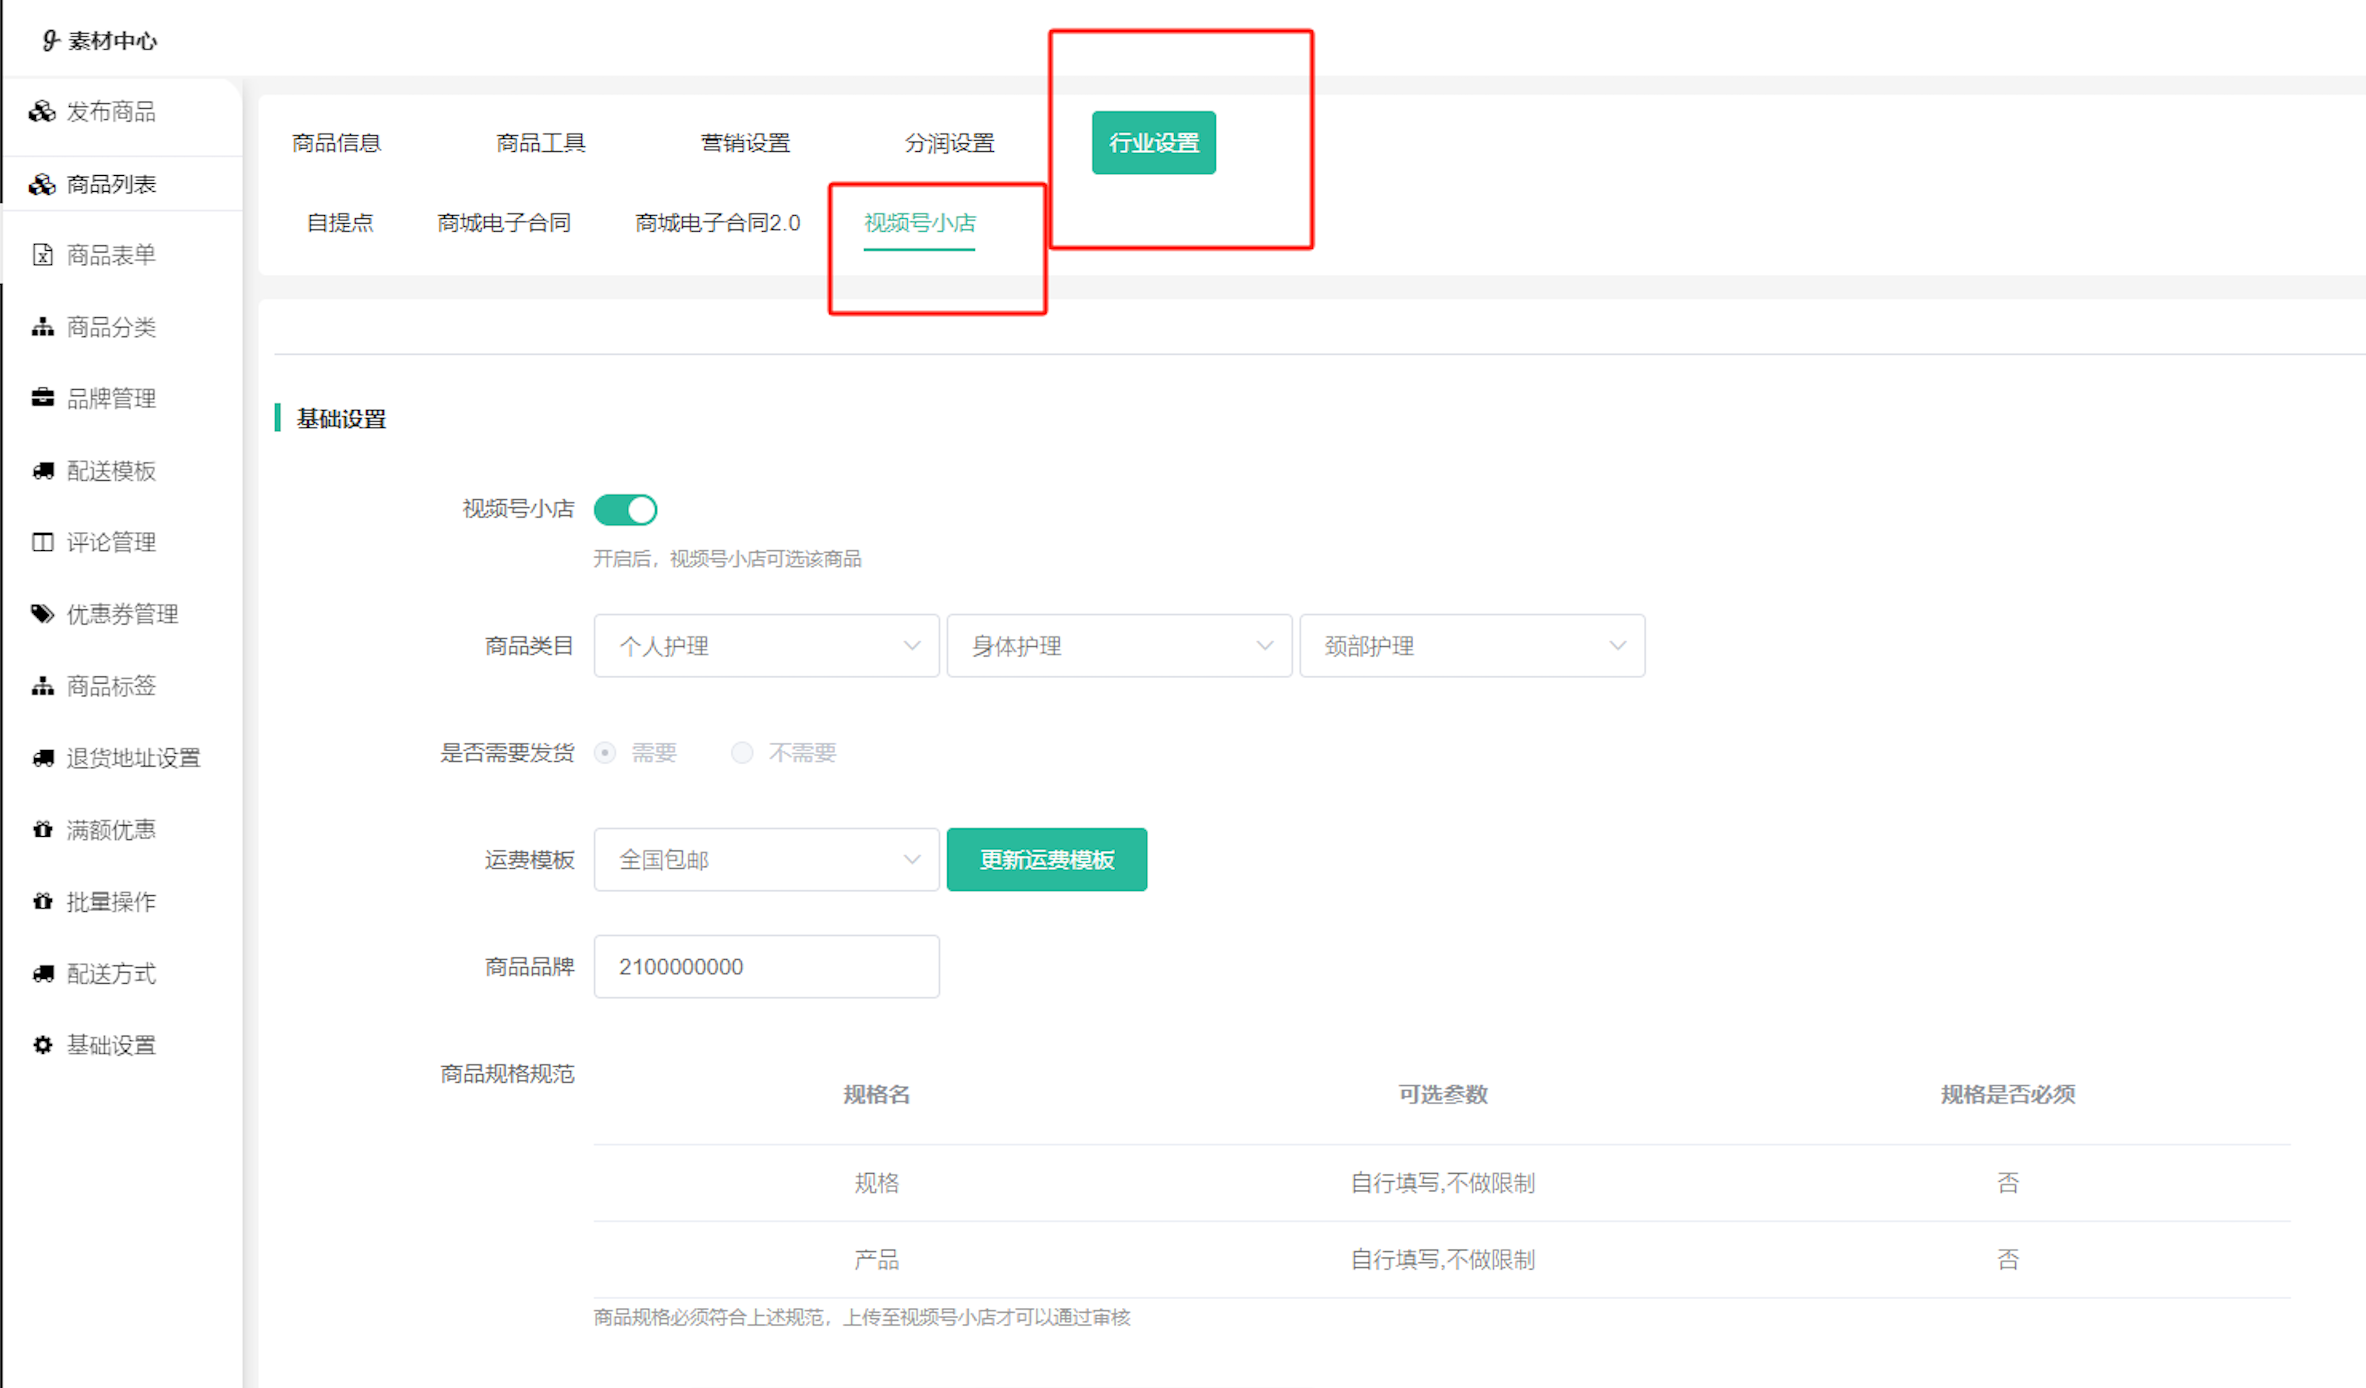Select the 需要 shipping radio button
The image size is (2366, 1388).
click(605, 752)
